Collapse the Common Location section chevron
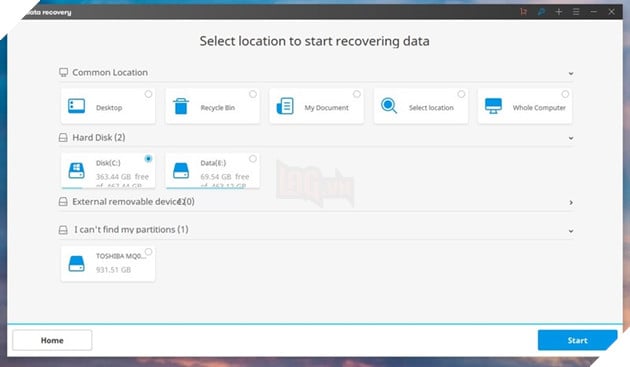630x367 pixels. (x=571, y=74)
